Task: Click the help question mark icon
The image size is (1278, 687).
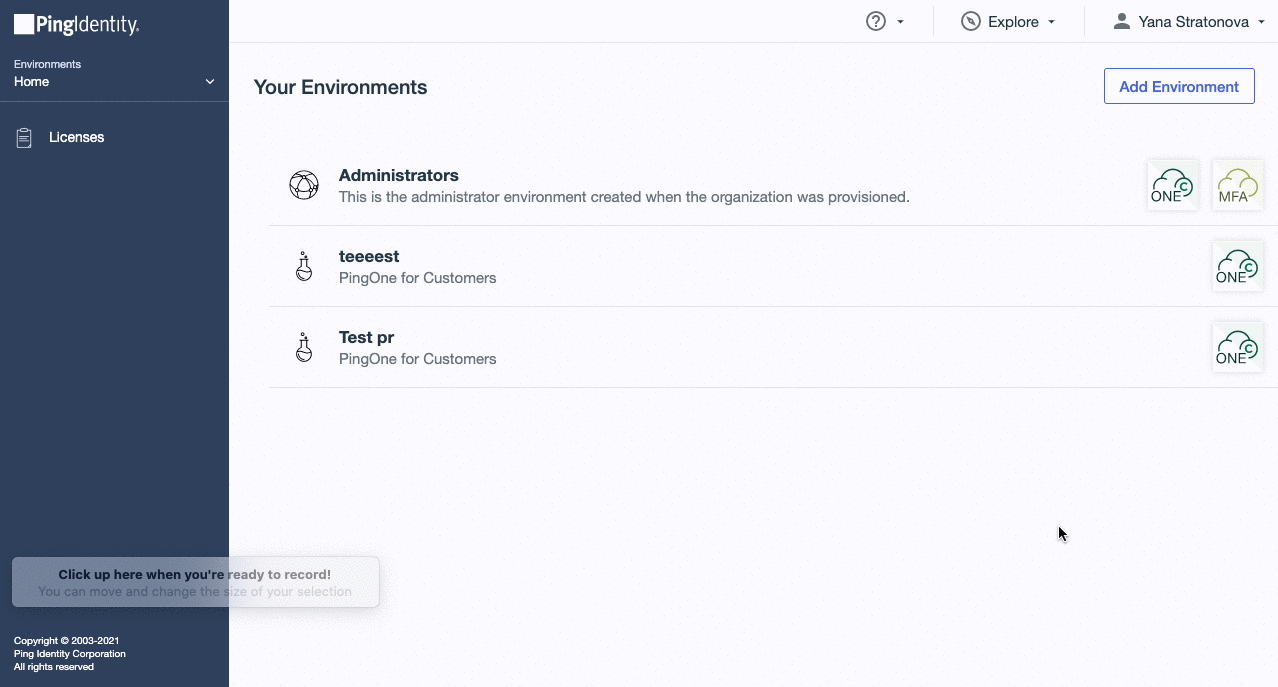Action: [x=876, y=21]
